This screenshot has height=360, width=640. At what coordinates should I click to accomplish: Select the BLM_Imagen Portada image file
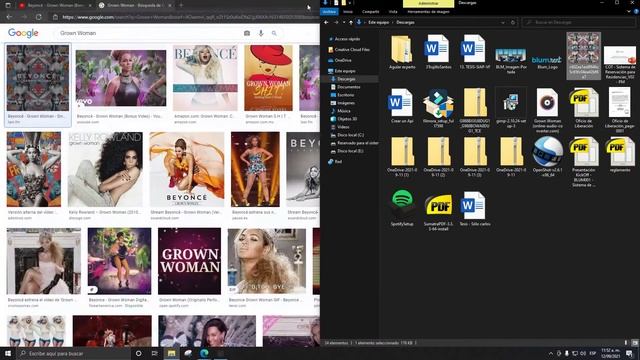tap(511, 60)
